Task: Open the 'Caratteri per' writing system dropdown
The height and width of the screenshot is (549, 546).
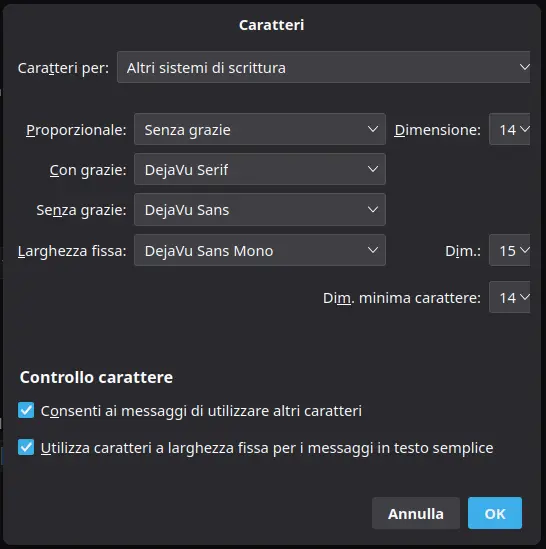Action: (x=324, y=67)
